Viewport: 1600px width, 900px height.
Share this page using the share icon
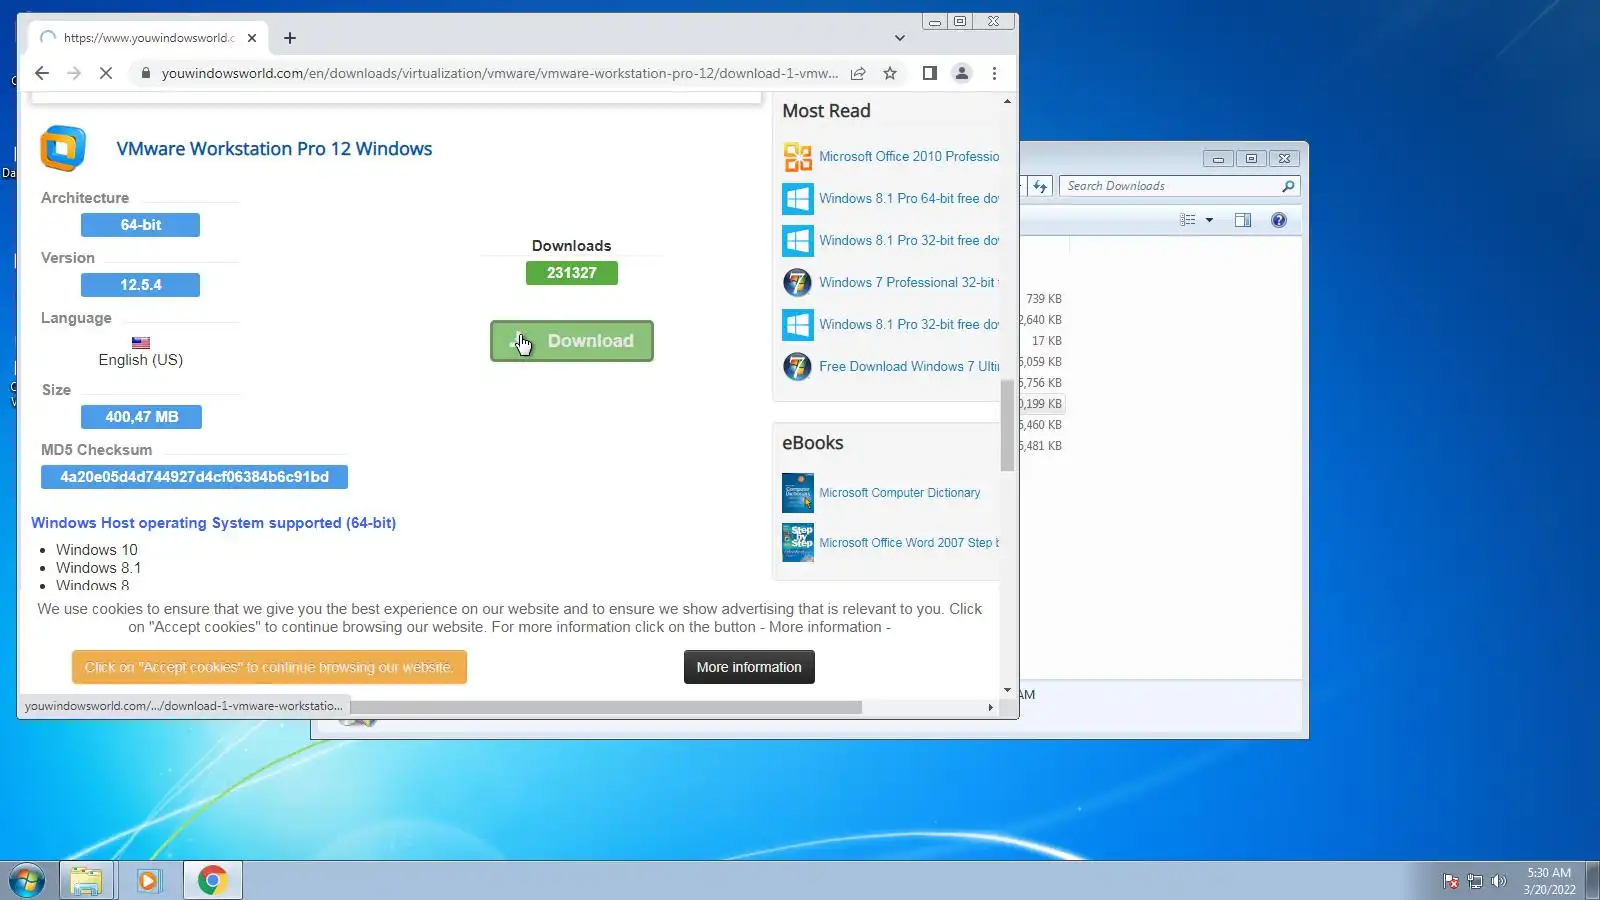(858, 73)
